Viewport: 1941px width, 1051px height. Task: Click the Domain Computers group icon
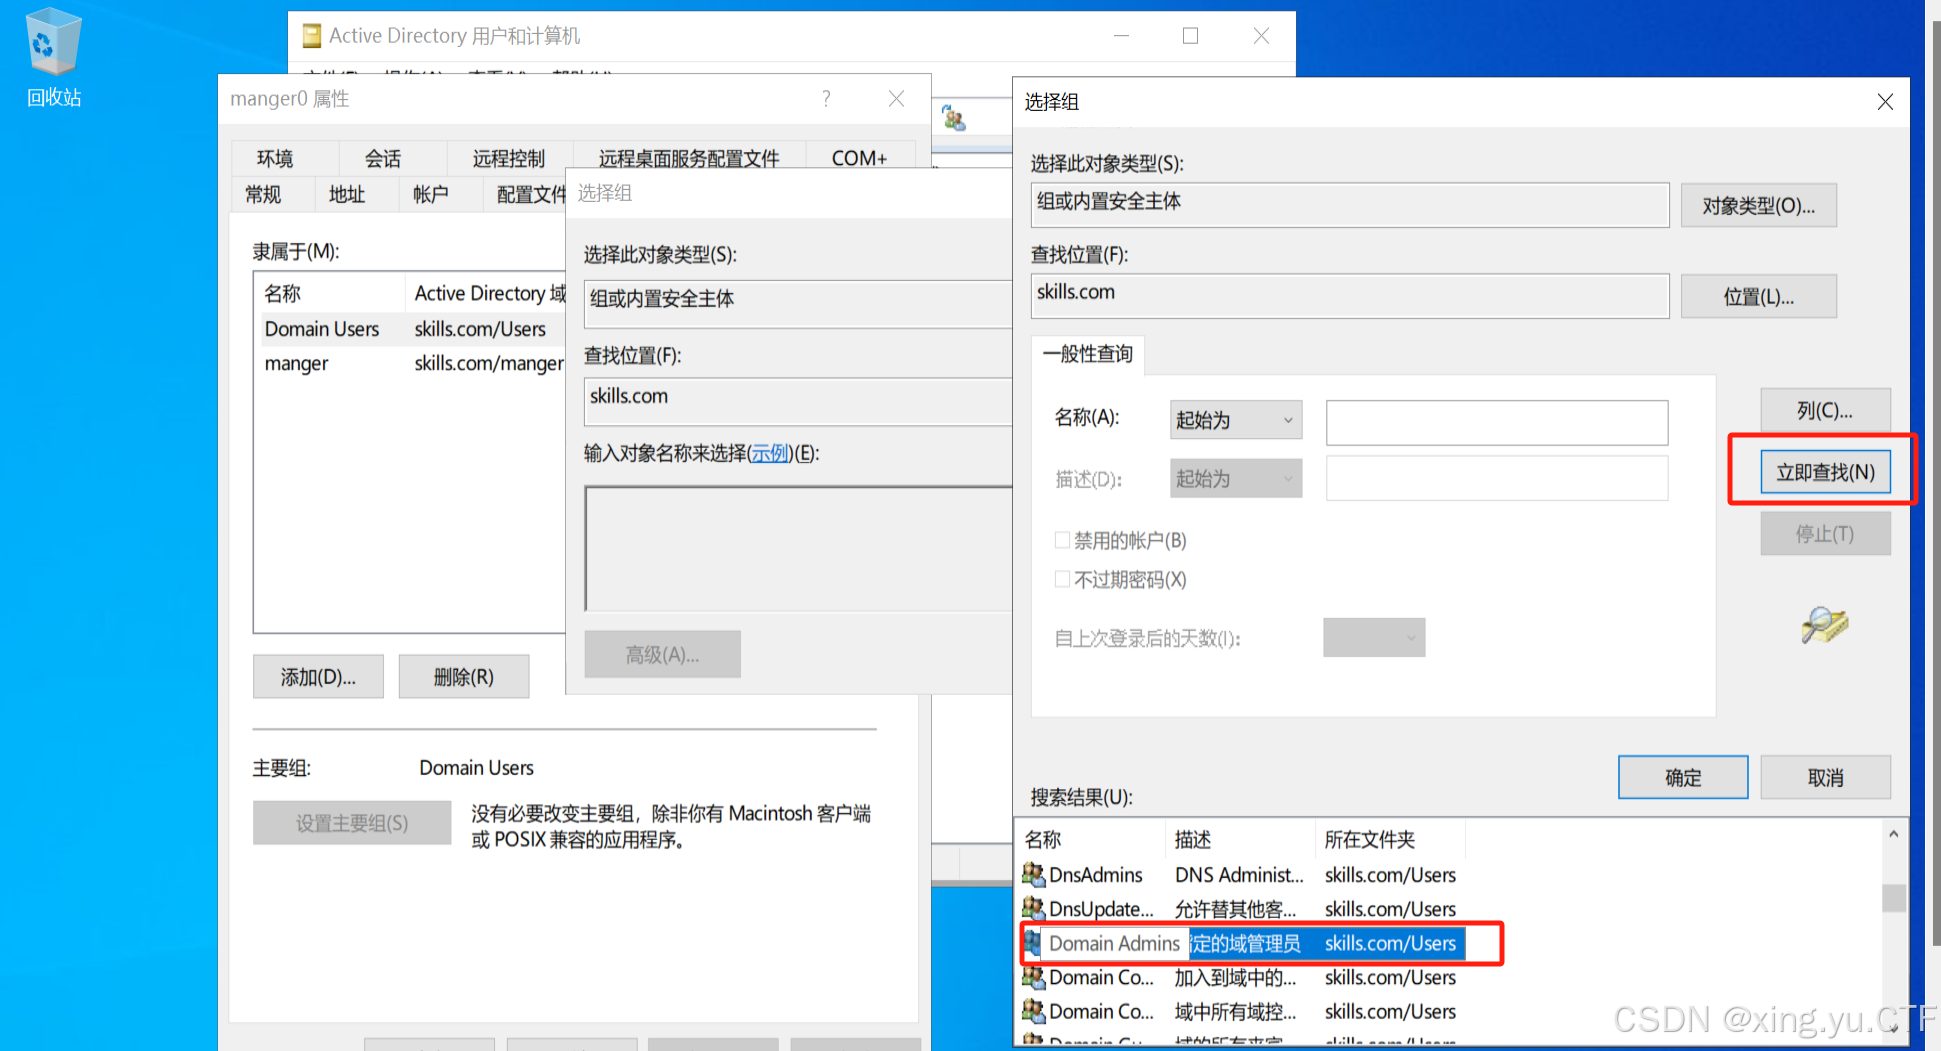pyautogui.click(x=1033, y=977)
